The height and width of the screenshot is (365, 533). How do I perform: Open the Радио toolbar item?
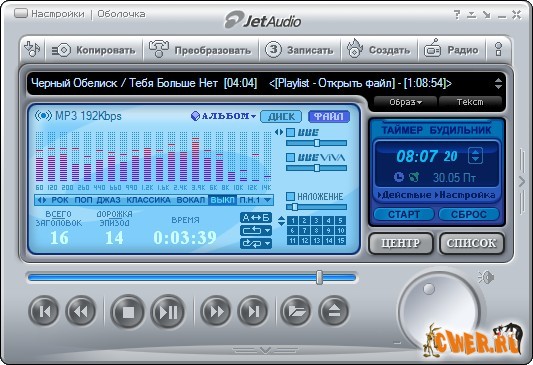(451, 50)
